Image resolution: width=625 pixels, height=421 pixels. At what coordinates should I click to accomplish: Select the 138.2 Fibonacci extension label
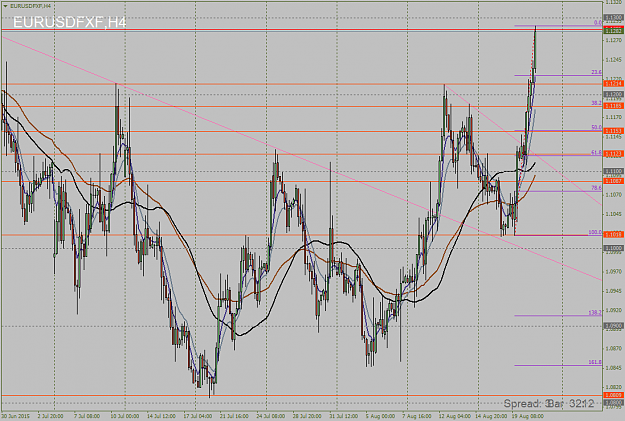pyautogui.click(x=595, y=313)
